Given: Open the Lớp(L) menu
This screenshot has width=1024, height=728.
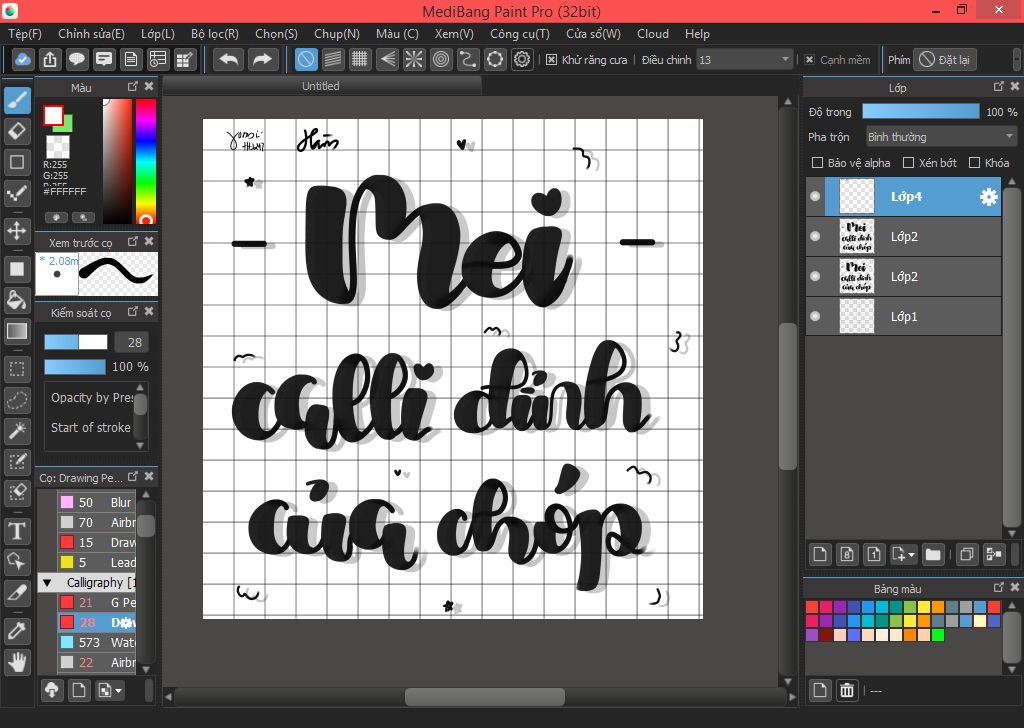Looking at the screenshot, I should (158, 34).
